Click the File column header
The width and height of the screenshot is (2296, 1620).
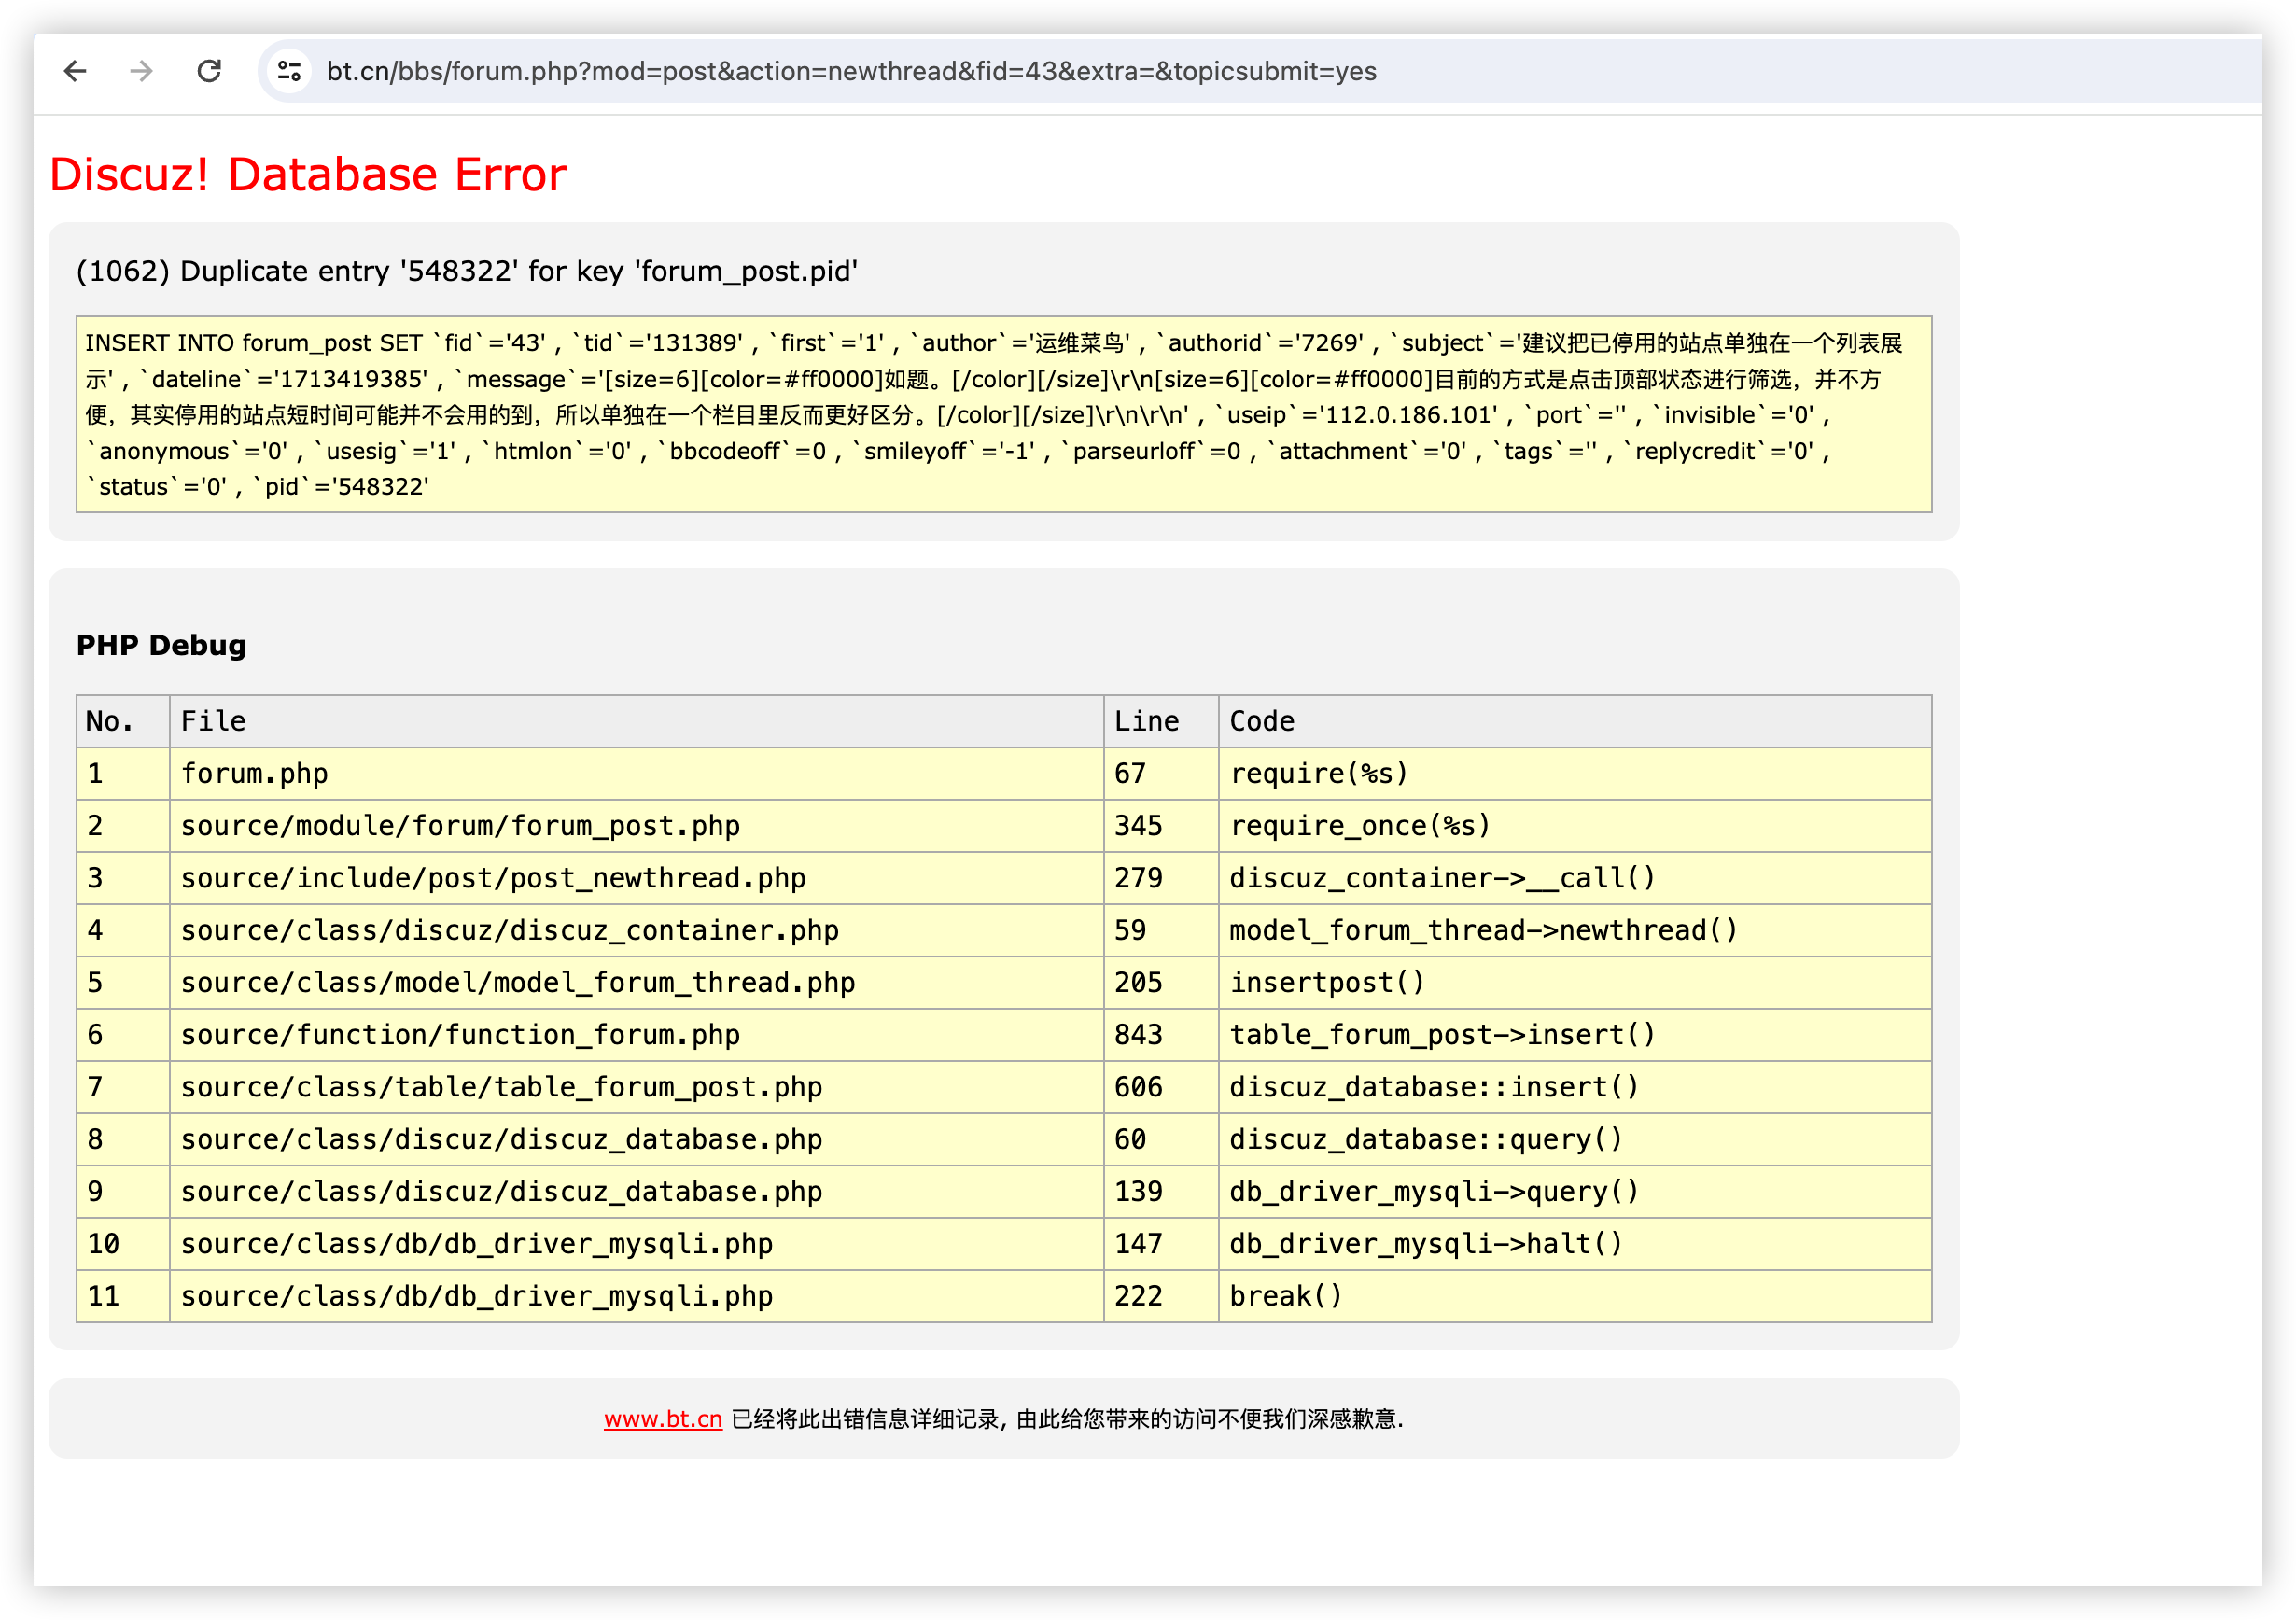coord(637,721)
